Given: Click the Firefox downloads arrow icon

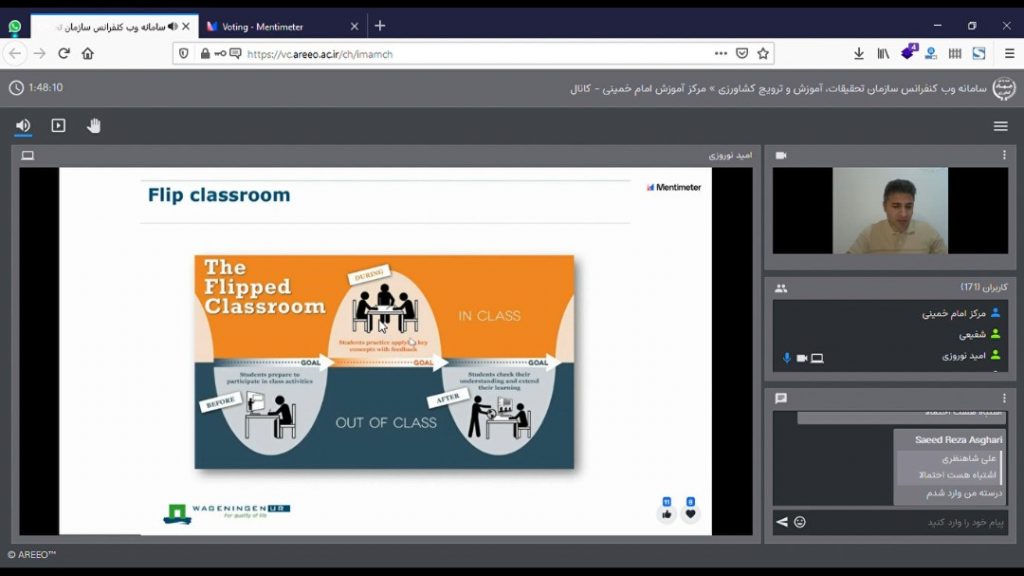Looking at the screenshot, I should 858,54.
